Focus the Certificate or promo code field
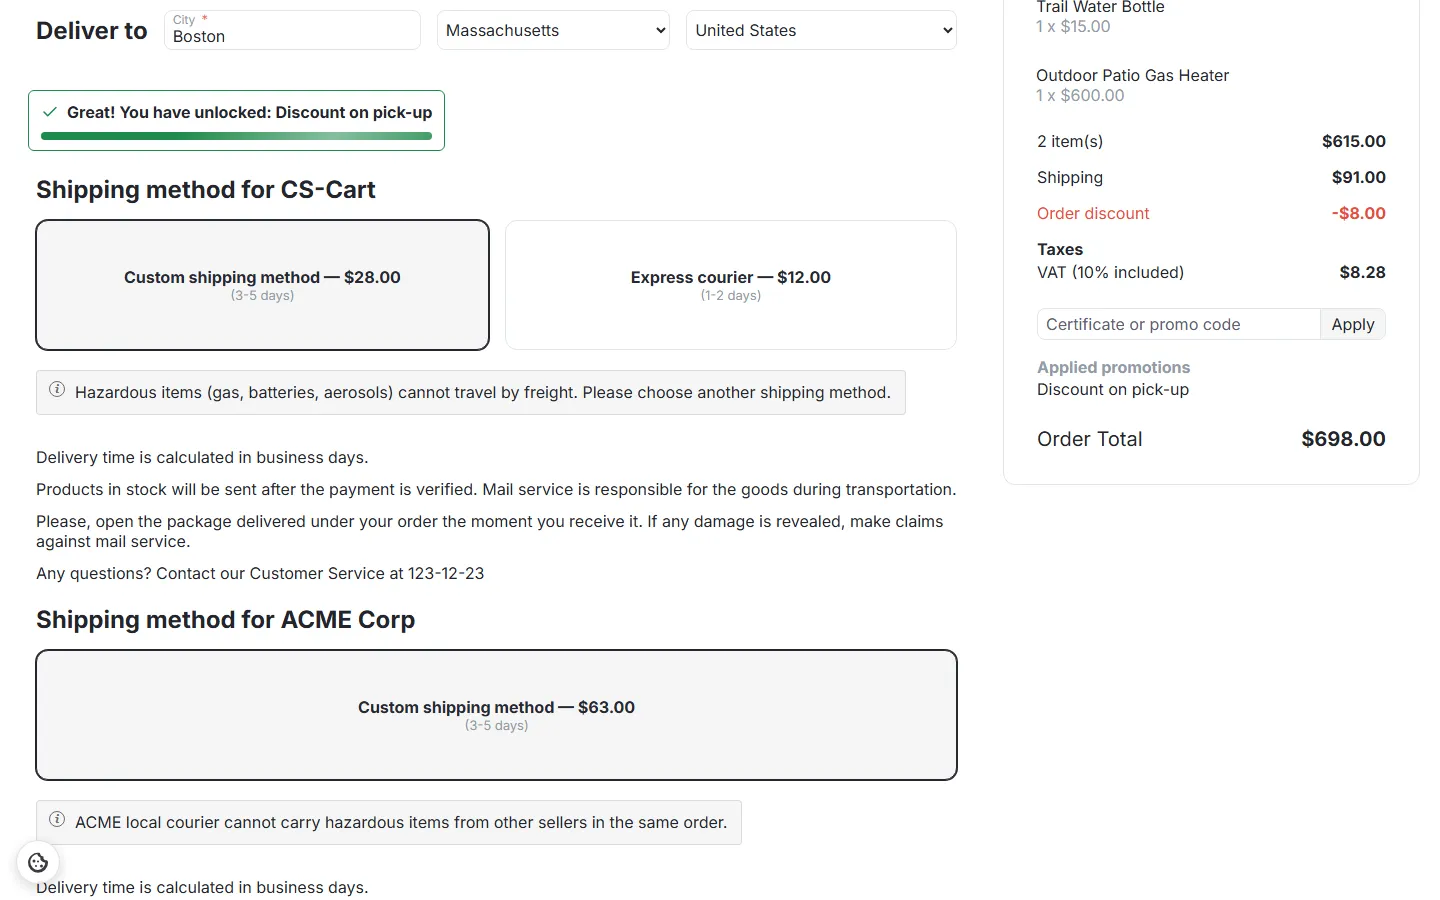The height and width of the screenshot is (900, 1440). [x=1178, y=324]
